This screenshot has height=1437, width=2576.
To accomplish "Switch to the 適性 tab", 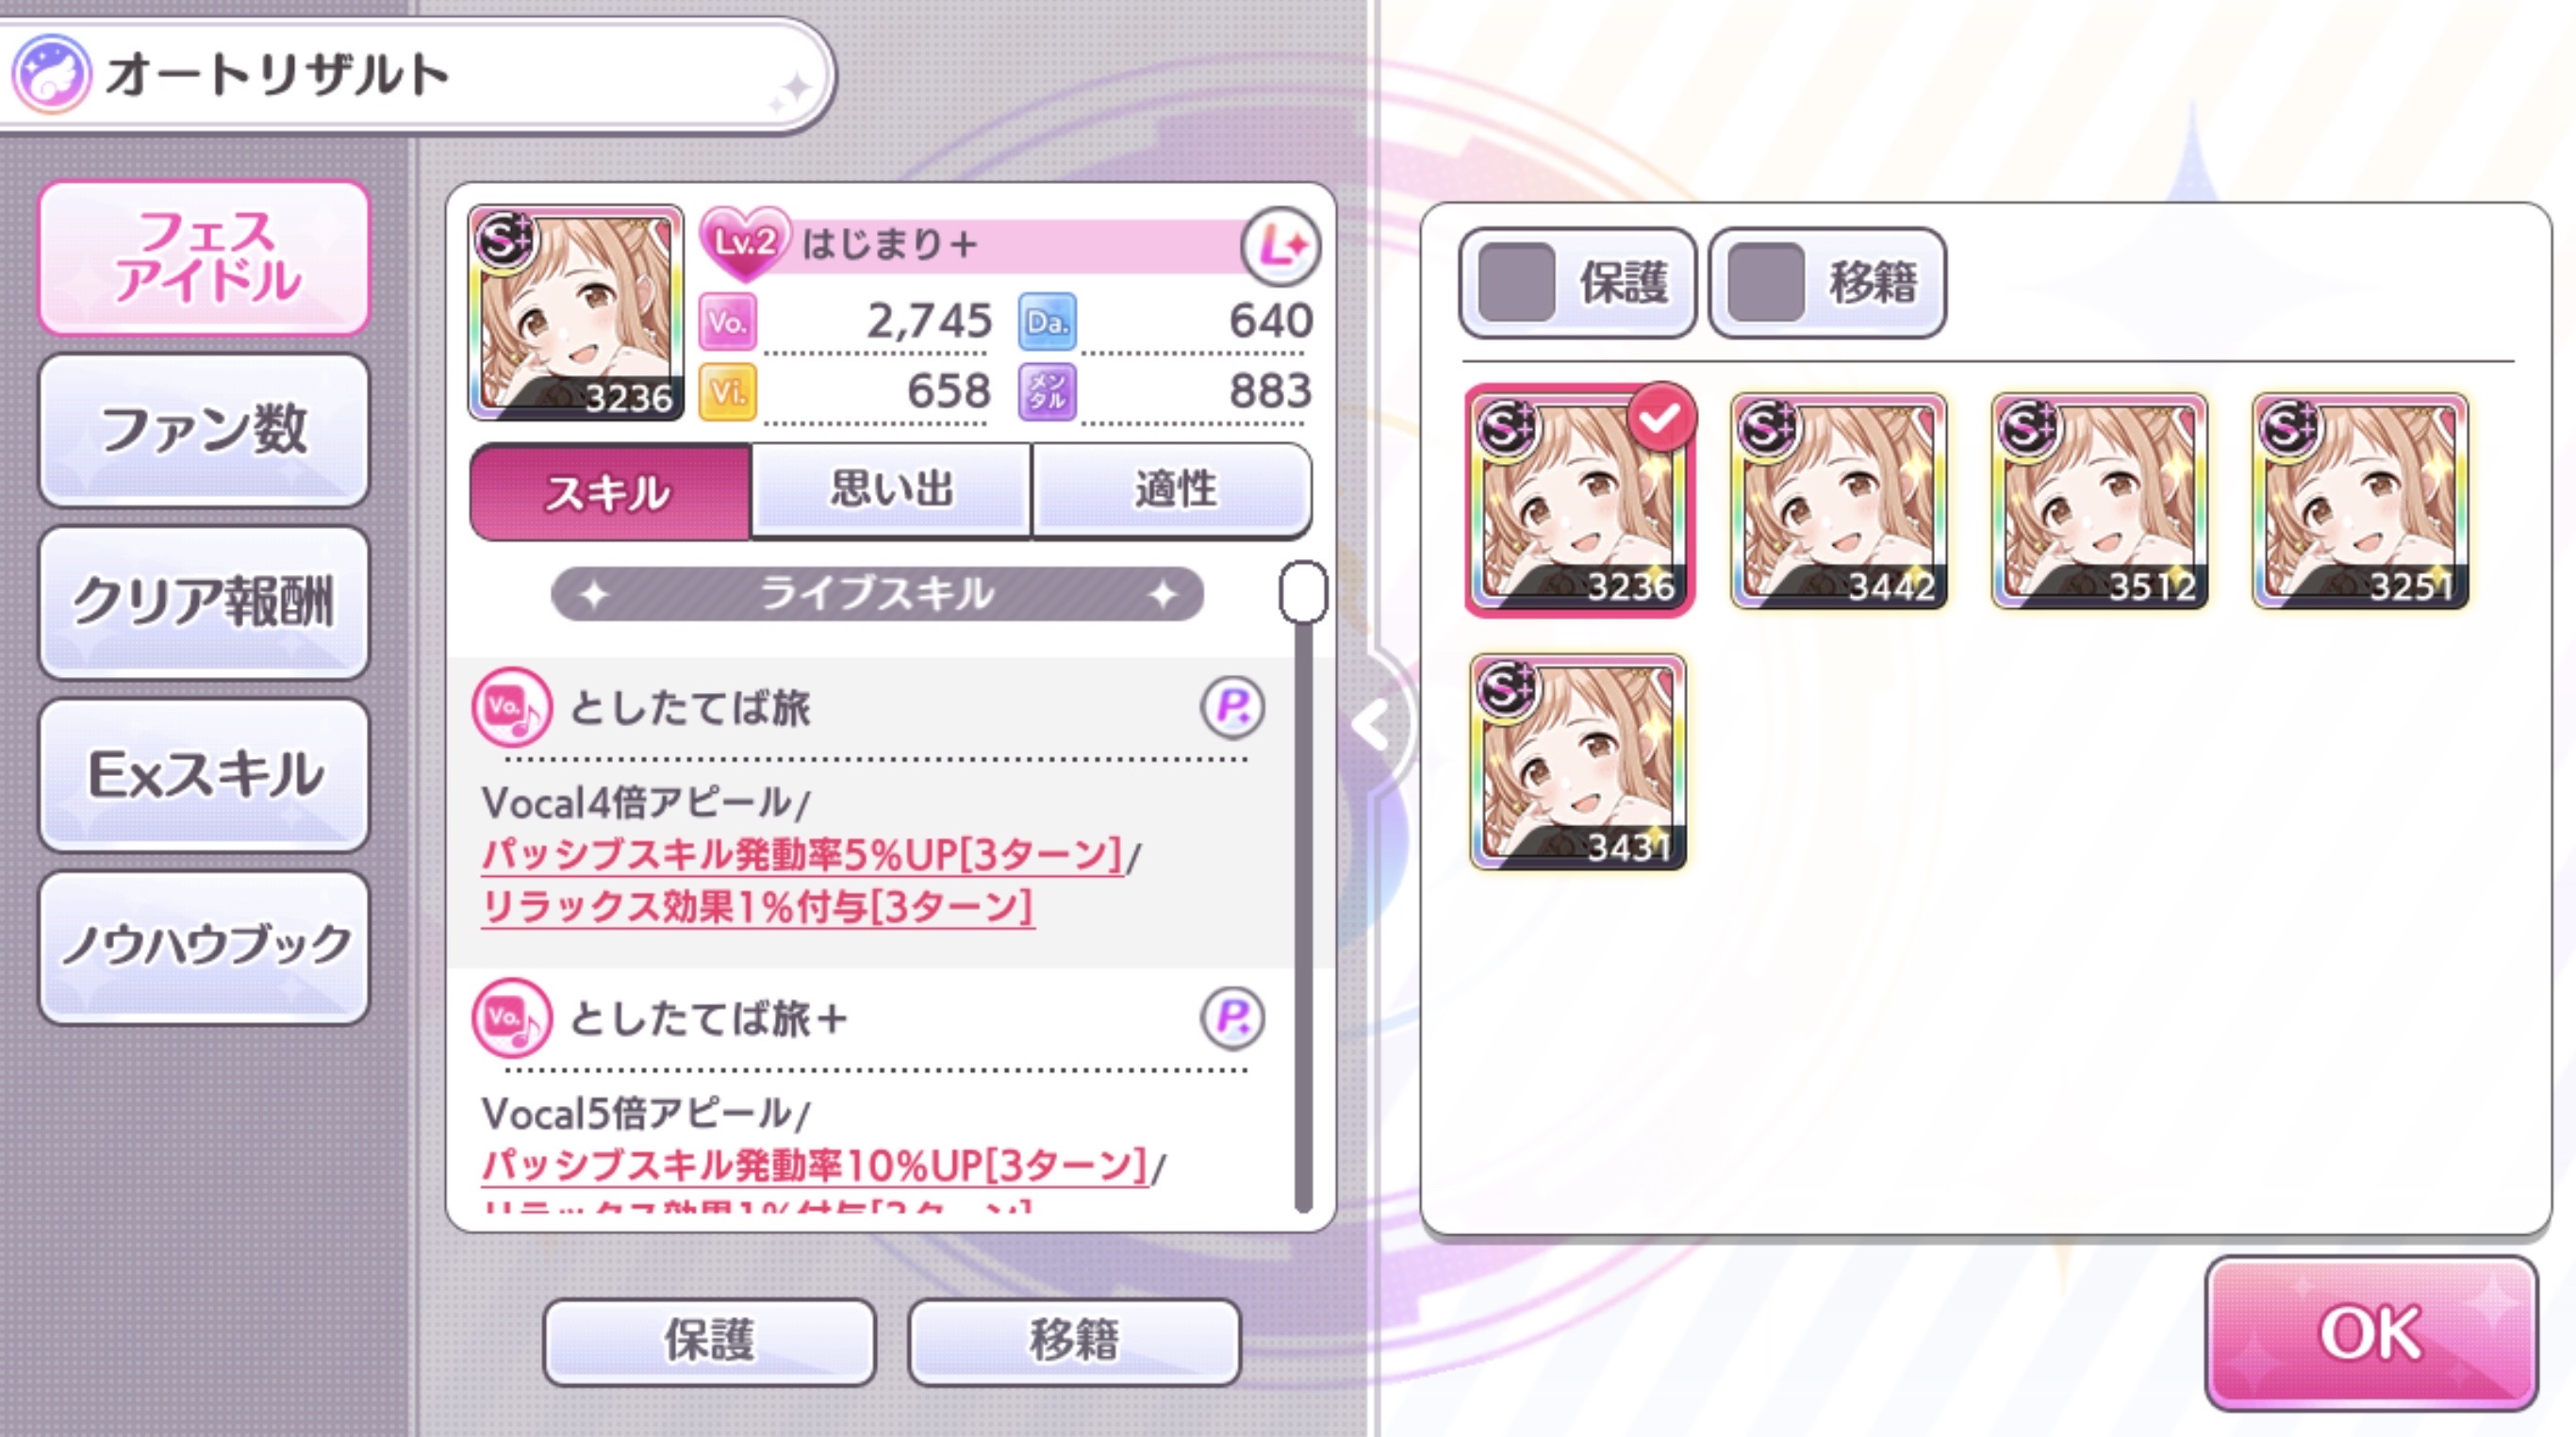I will tap(1173, 491).
